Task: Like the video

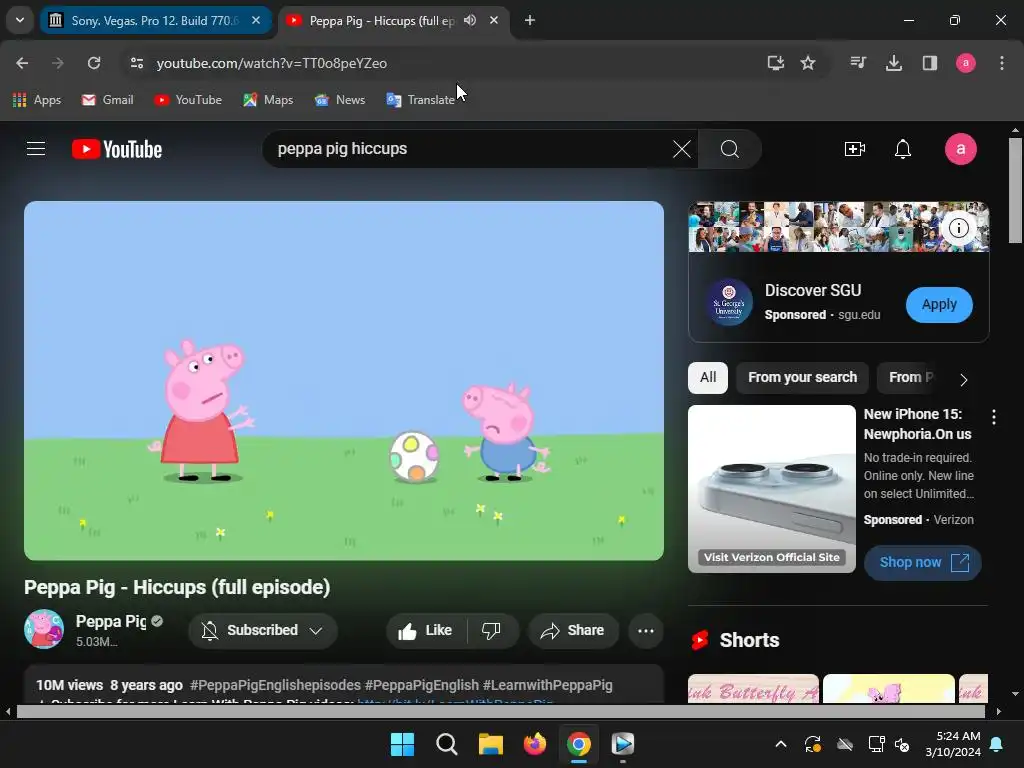Action: click(x=426, y=630)
